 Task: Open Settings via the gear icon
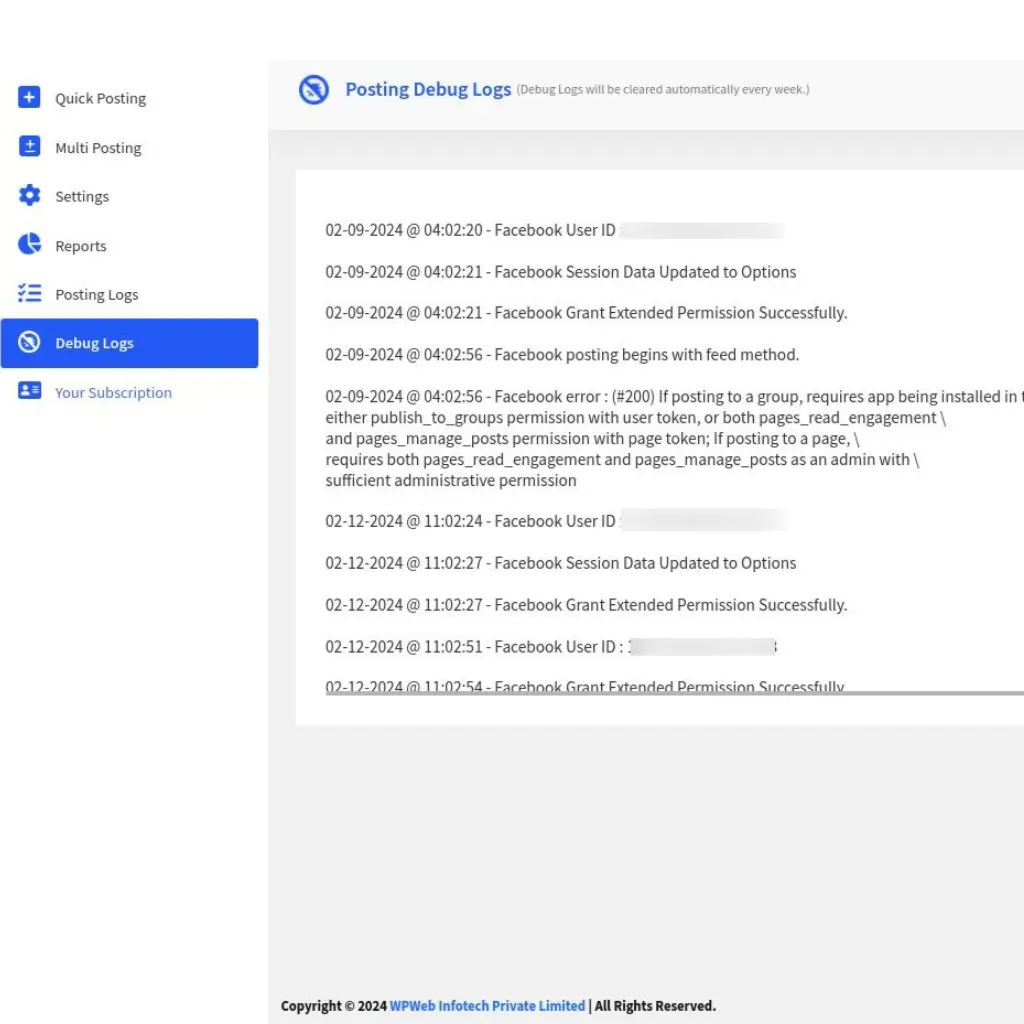29,196
